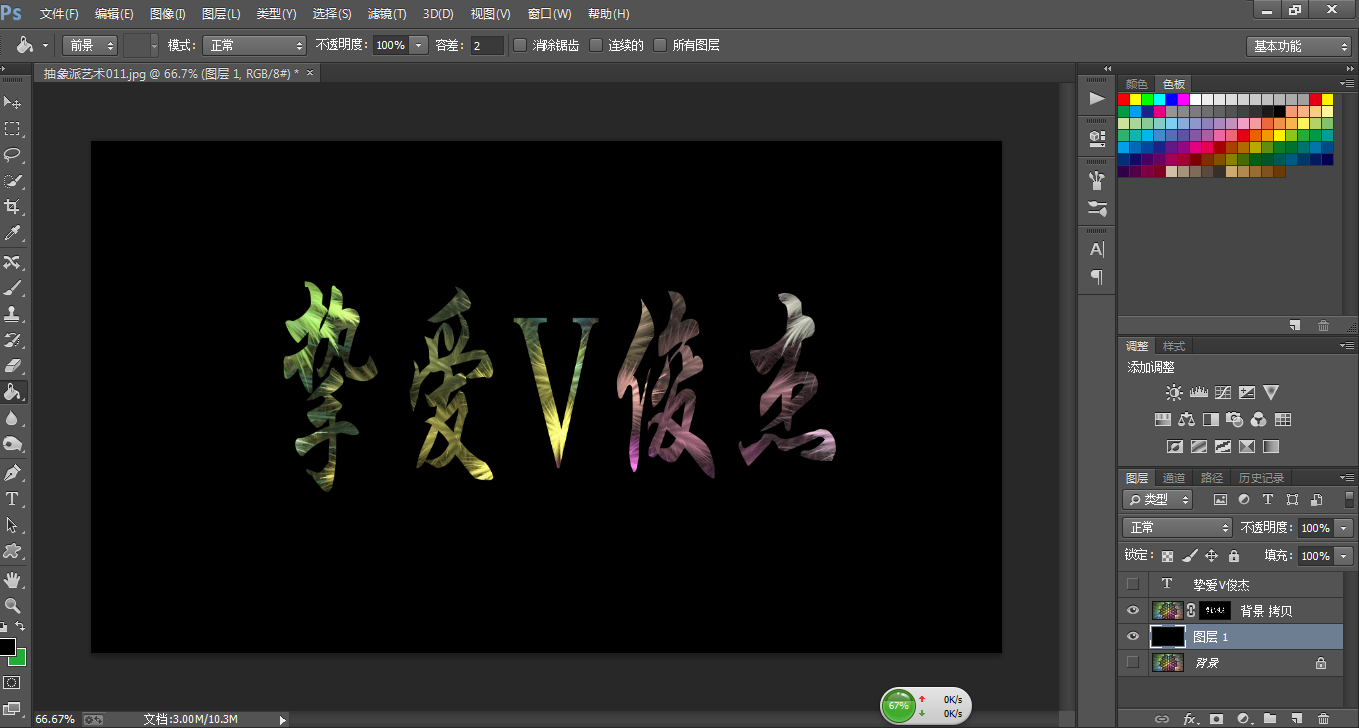Add a Channel Mixer adjustment
Screen dimensions: 1359x728
1259,420
